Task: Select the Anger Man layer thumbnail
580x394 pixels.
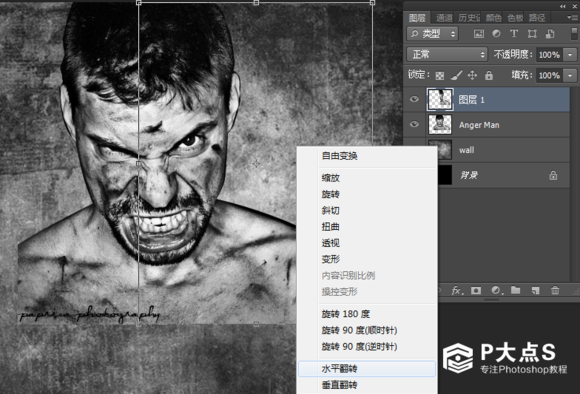Action: [x=440, y=125]
